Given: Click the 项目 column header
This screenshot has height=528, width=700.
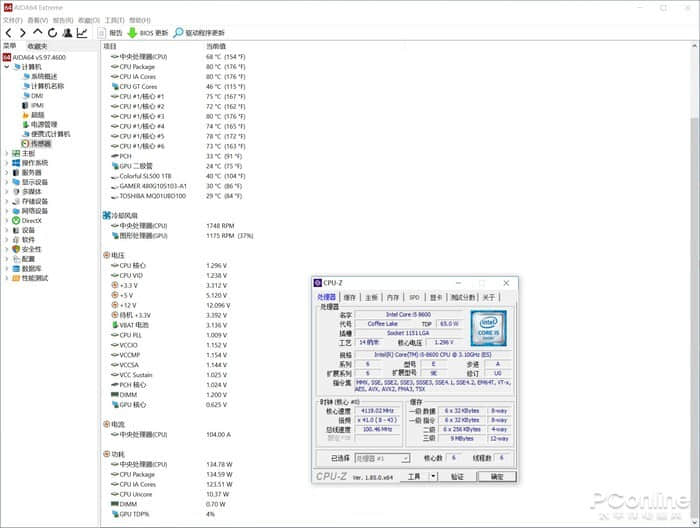Looking at the screenshot, I should [110, 46].
